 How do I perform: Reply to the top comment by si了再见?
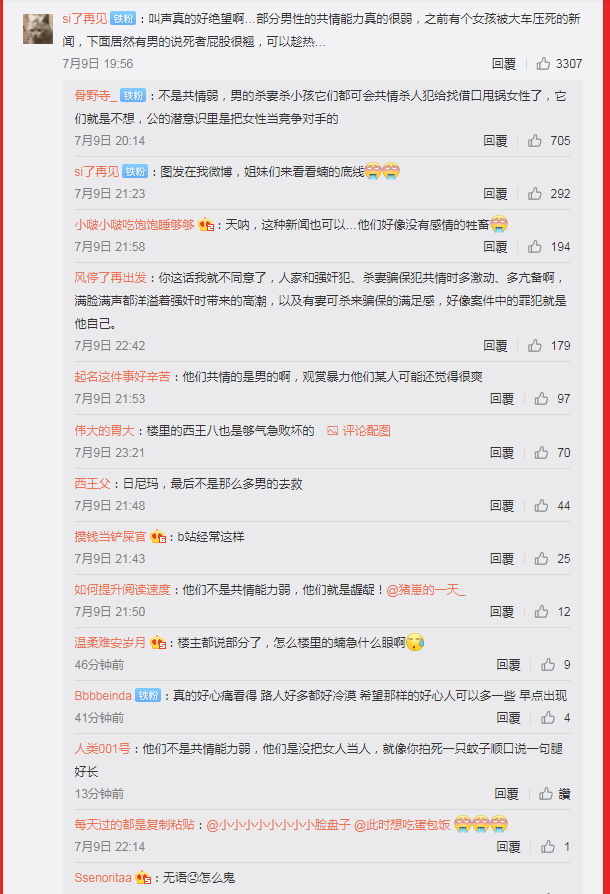504,63
